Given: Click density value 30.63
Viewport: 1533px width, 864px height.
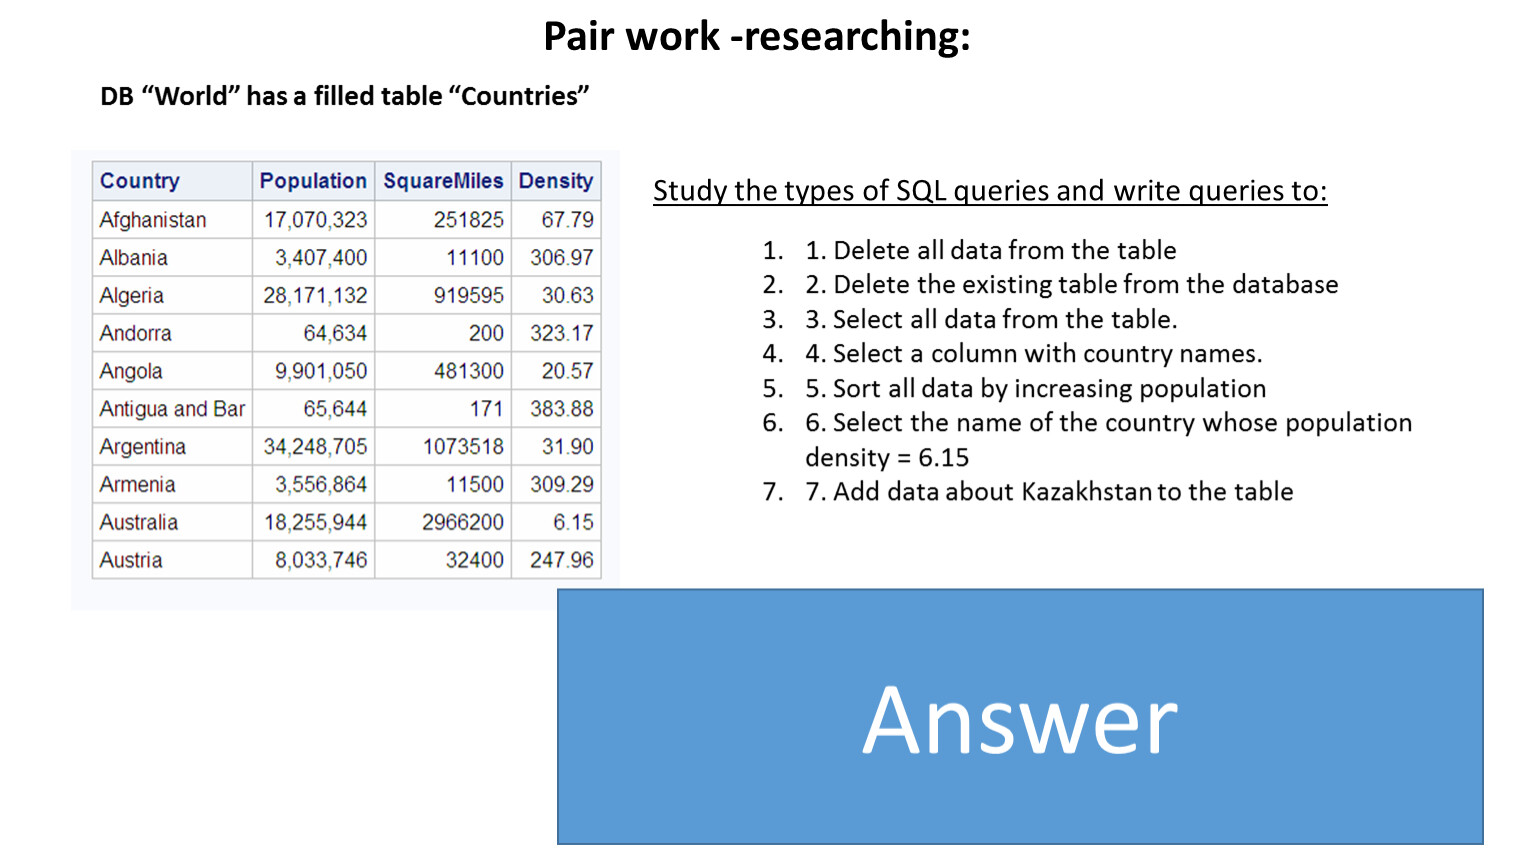Looking at the screenshot, I should (x=567, y=296).
